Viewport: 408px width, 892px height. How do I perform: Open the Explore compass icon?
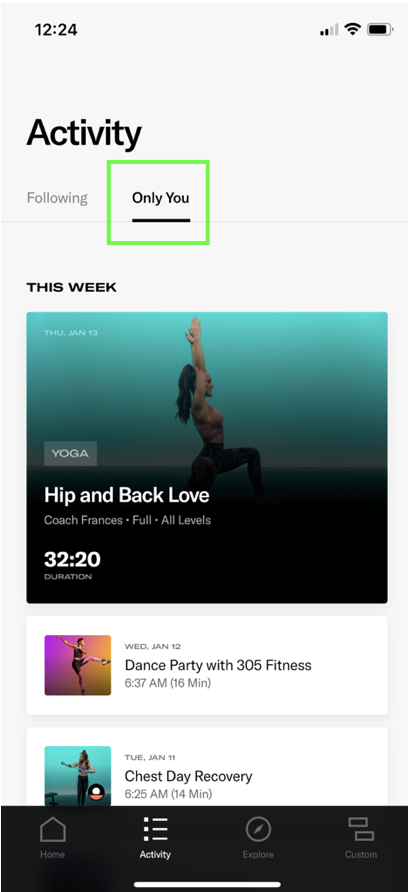point(258,829)
